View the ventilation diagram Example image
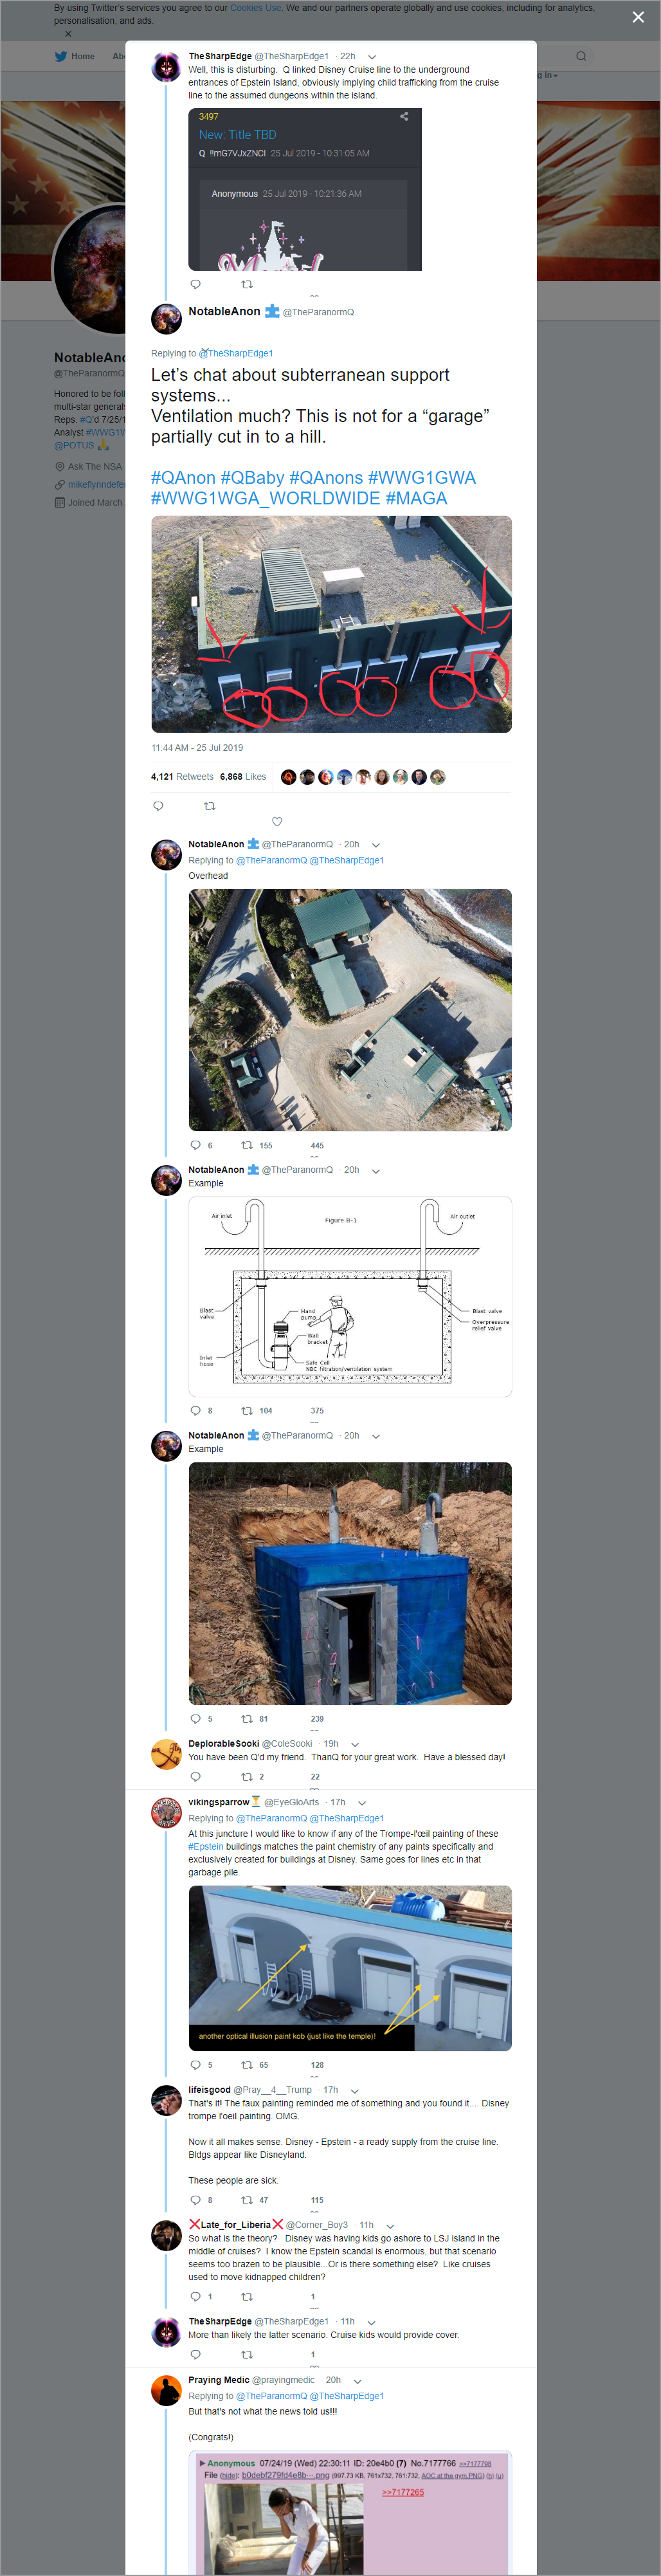 [x=350, y=1296]
